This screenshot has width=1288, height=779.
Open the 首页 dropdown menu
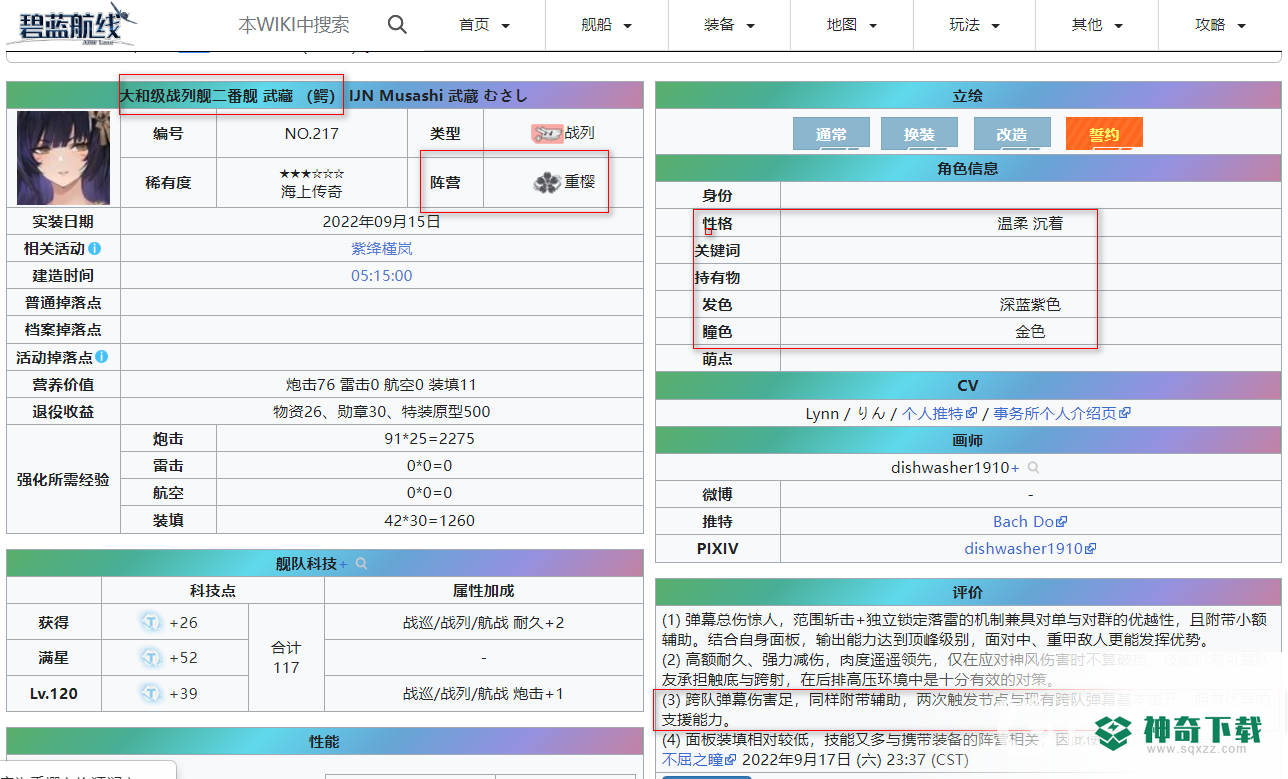pos(484,25)
